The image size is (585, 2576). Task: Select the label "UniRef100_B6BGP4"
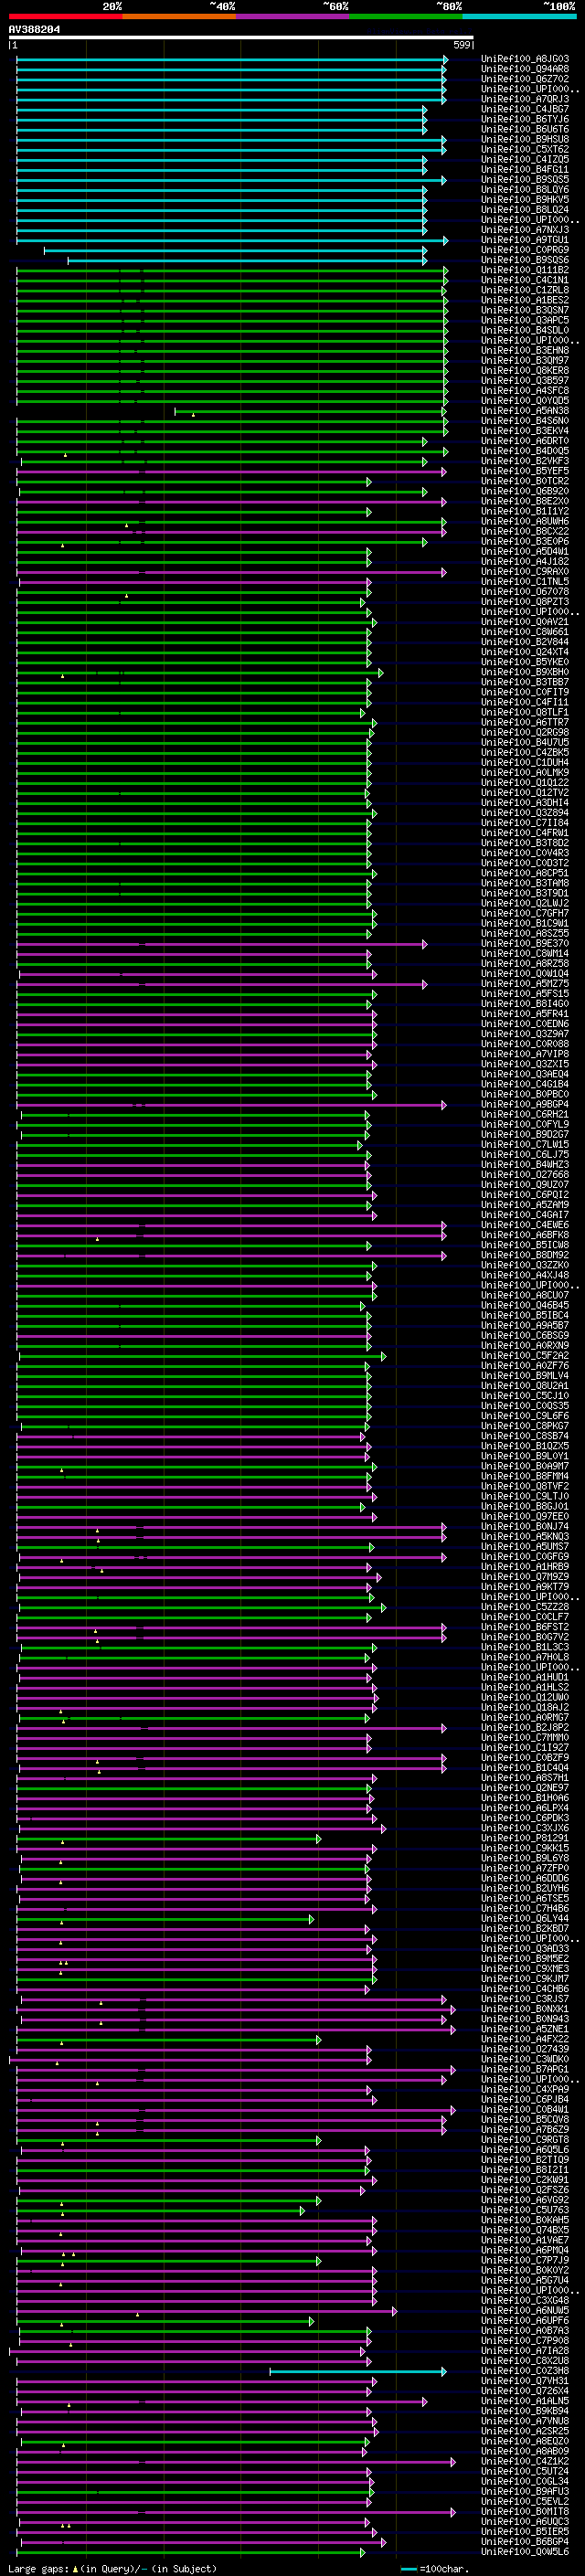(525, 2541)
